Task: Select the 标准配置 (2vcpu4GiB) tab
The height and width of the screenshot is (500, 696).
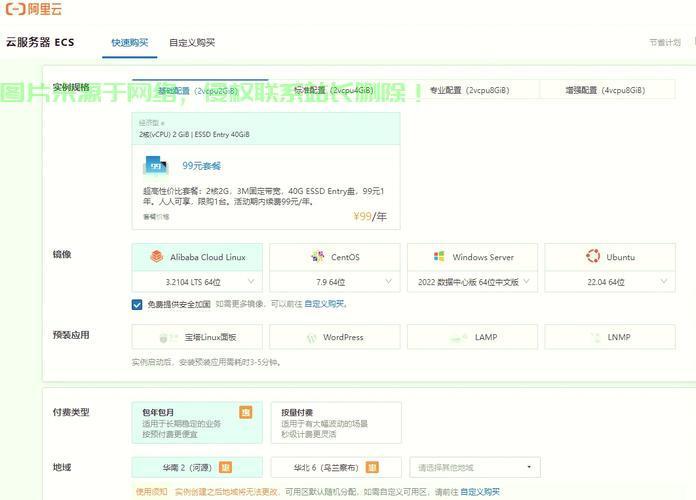Action: (x=334, y=91)
